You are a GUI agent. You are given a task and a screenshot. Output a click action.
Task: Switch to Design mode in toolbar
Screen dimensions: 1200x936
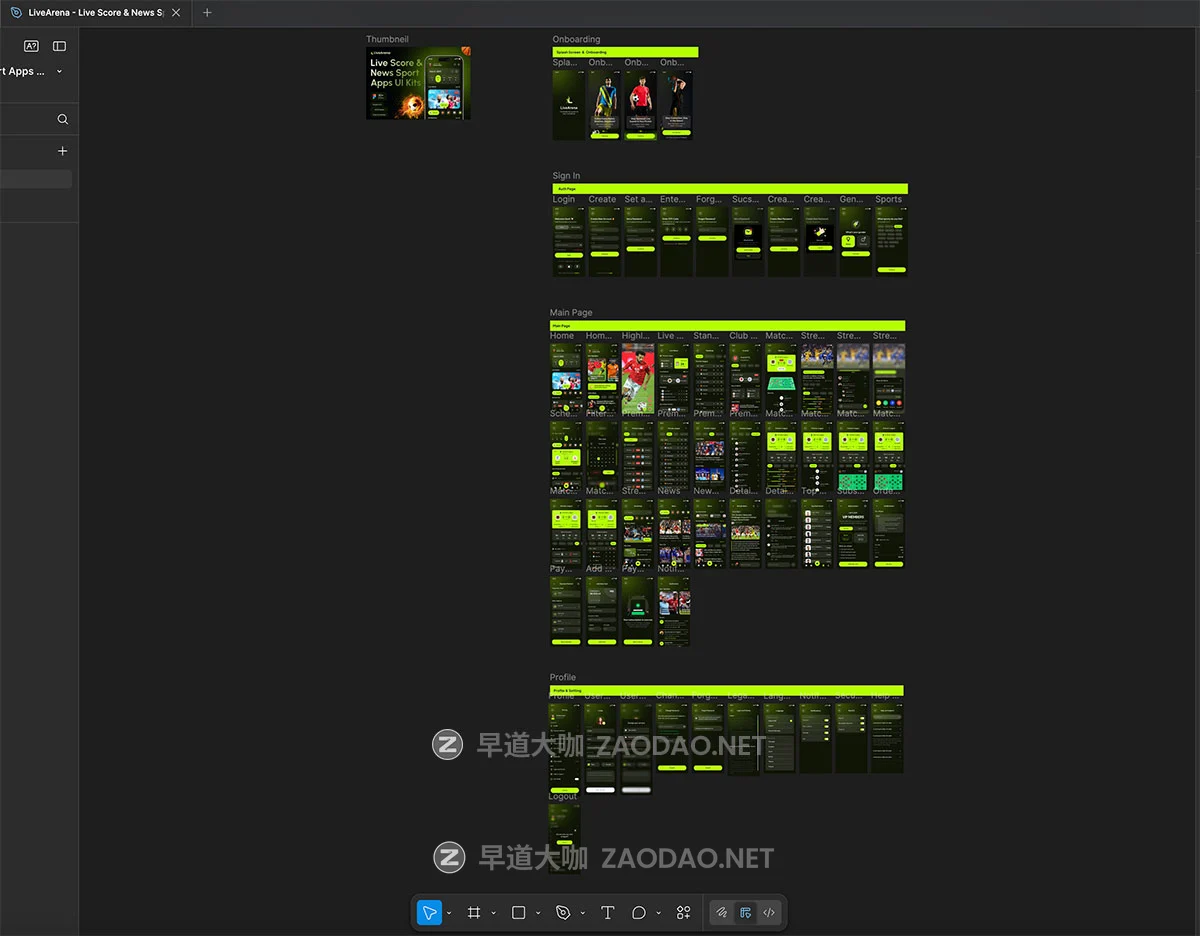coord(745,912)
